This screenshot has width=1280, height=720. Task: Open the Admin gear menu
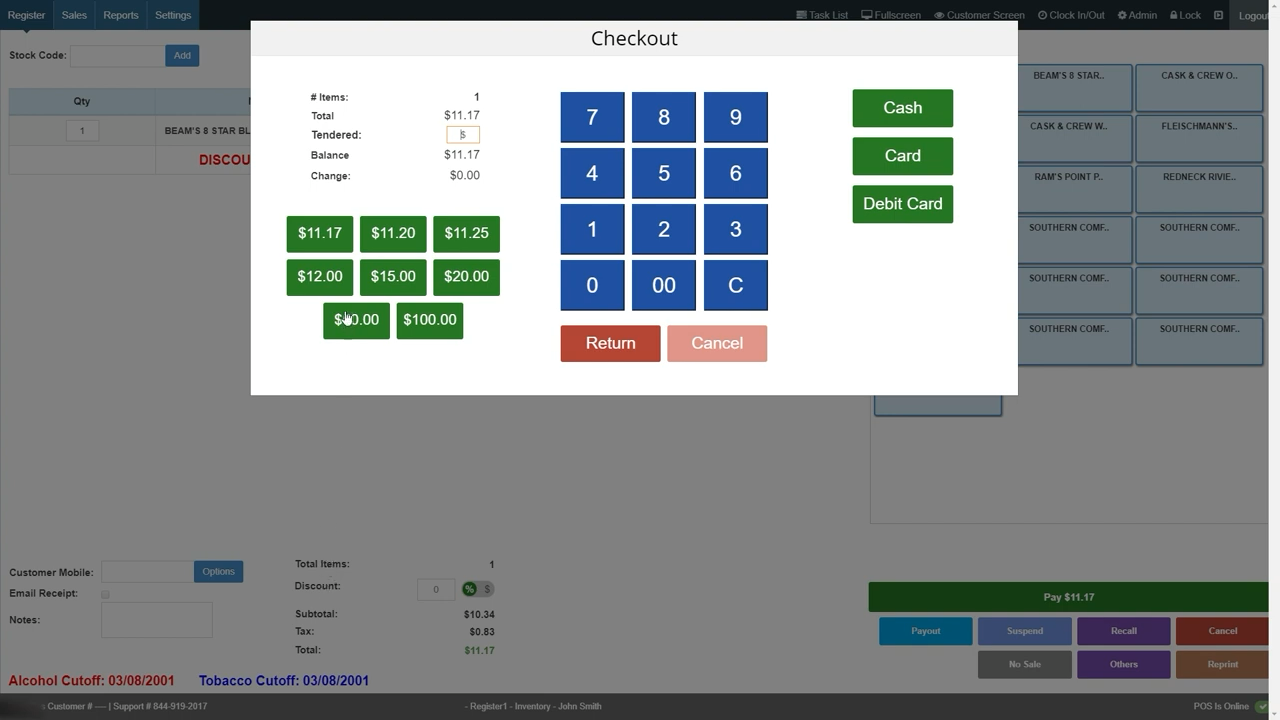1137,15
